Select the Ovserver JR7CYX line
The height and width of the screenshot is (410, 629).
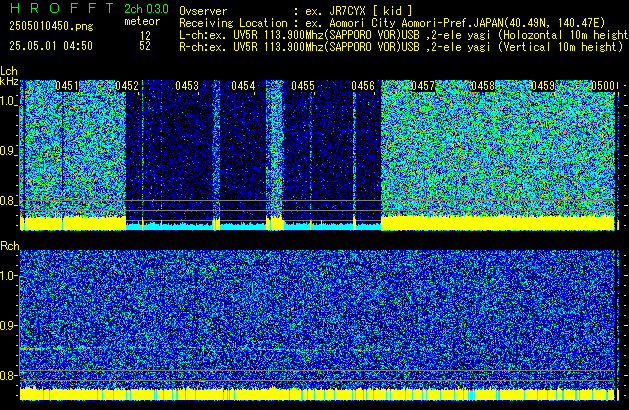click(296, 11)
